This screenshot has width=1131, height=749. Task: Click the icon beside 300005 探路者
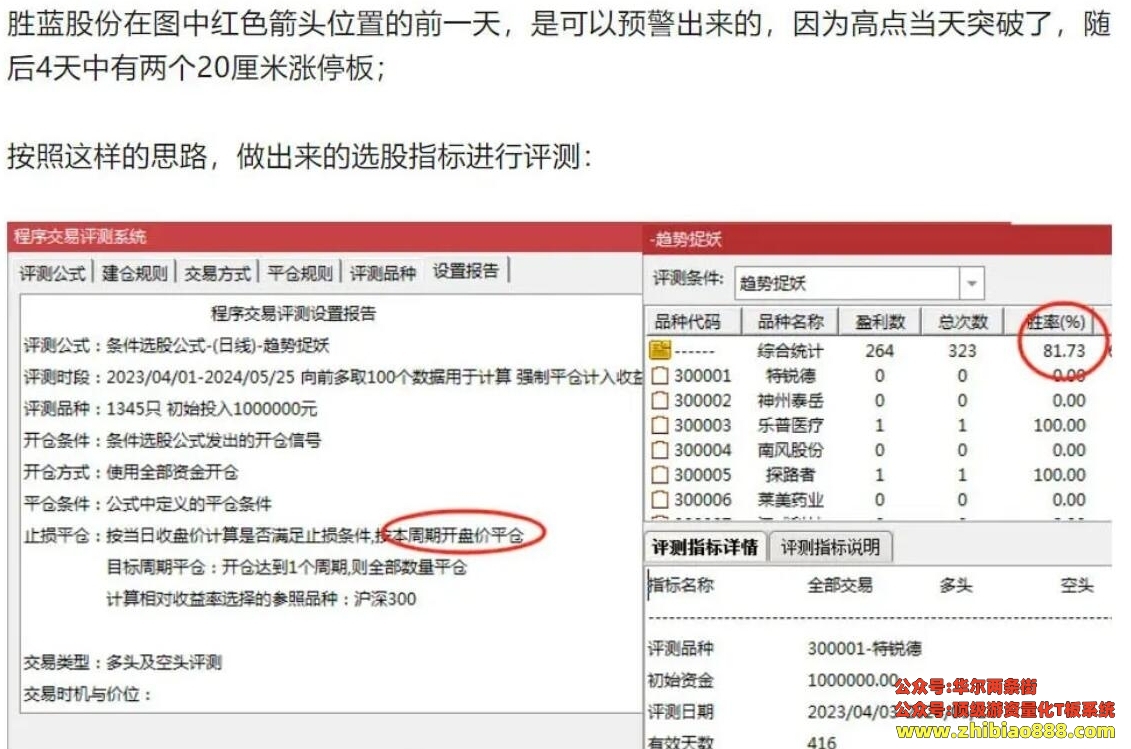(x=660, y=475)
